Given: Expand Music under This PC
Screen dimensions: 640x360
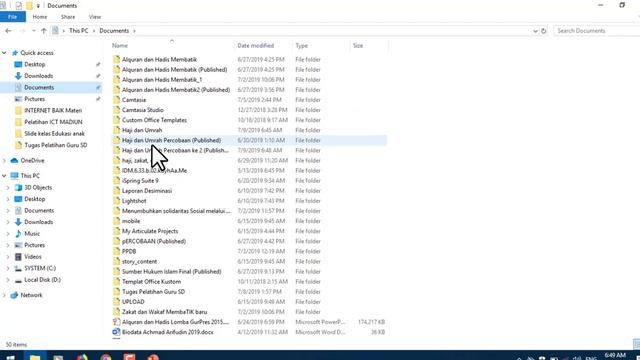Looking at the screenshot, I should click(8, 234).
